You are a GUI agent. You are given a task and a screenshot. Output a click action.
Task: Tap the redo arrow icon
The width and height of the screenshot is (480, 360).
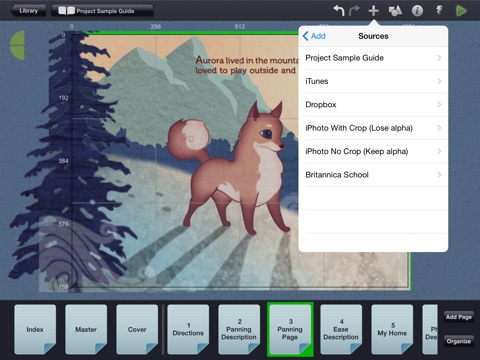(354, 11)
